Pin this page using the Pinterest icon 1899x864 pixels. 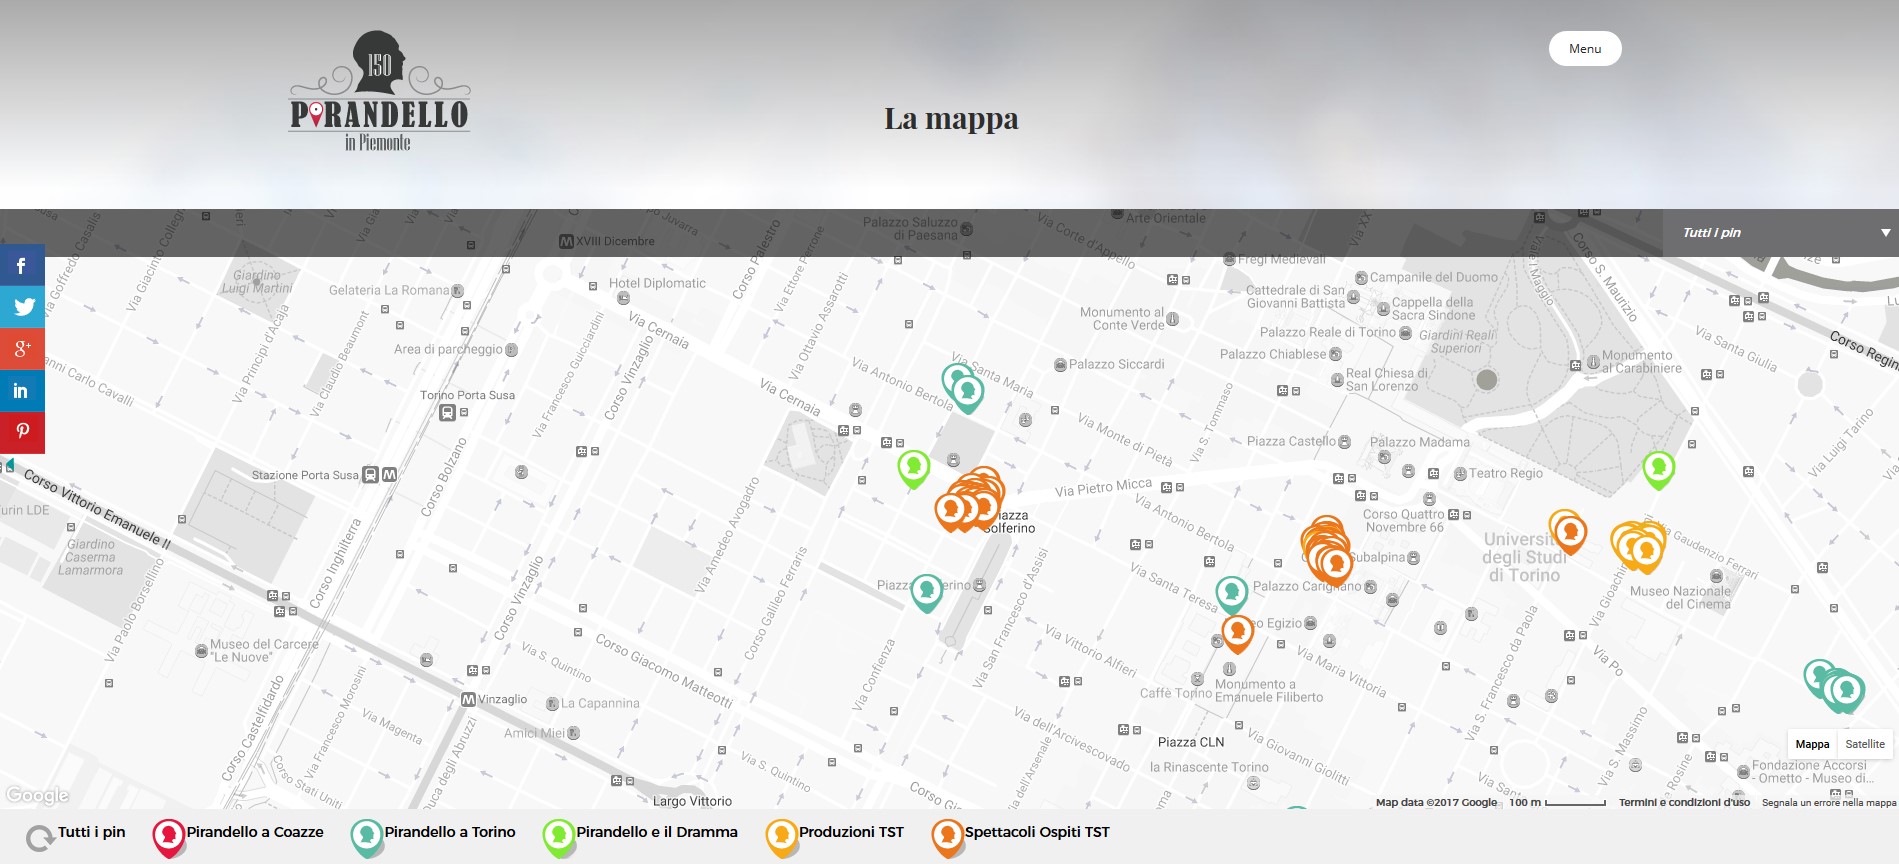22,433
